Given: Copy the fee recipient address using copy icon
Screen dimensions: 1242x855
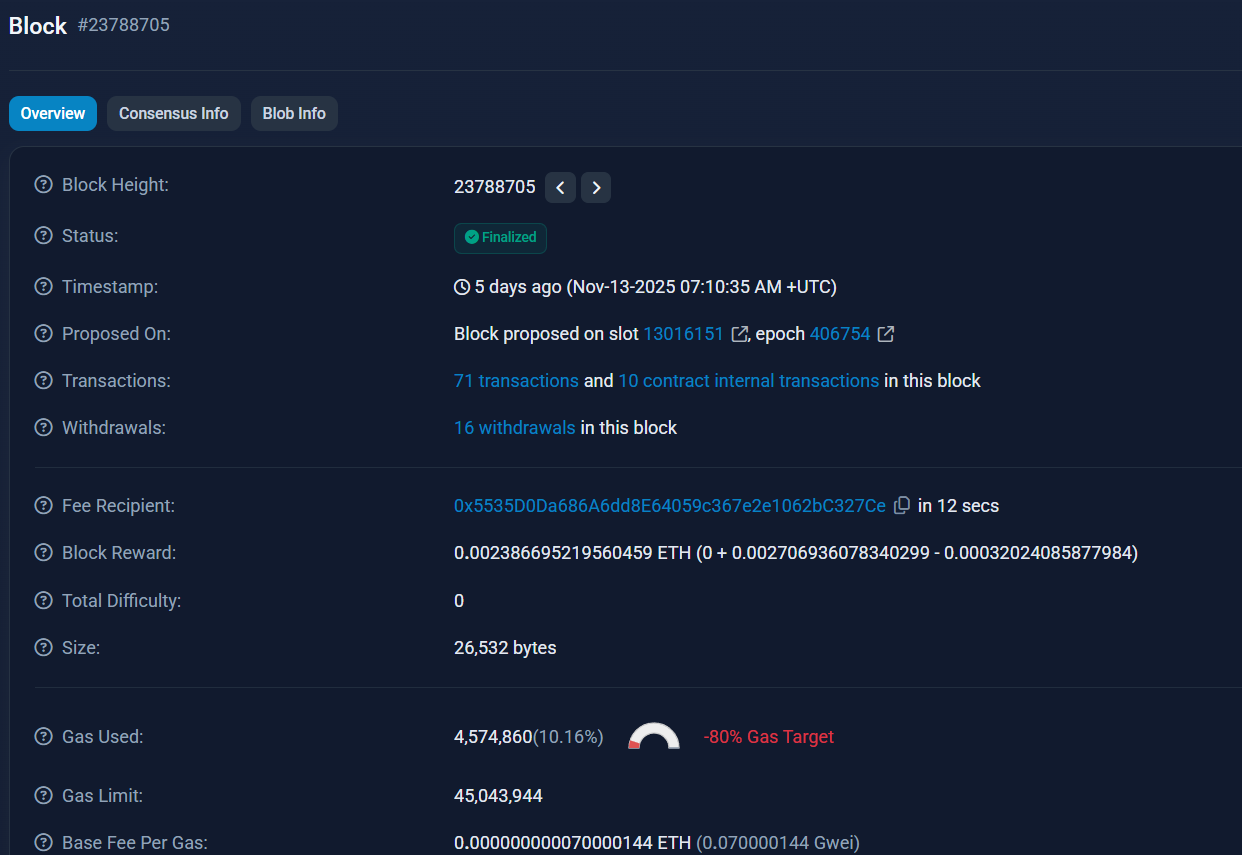Looking at the screenshot, I should 901,505.
